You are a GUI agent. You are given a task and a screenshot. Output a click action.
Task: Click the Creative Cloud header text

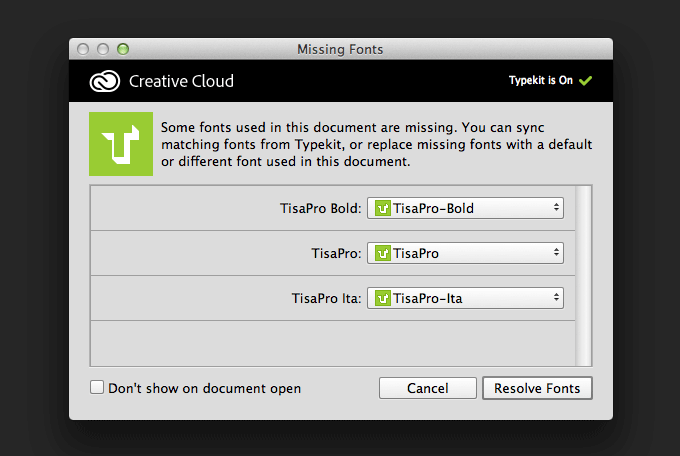click(181, 81)
